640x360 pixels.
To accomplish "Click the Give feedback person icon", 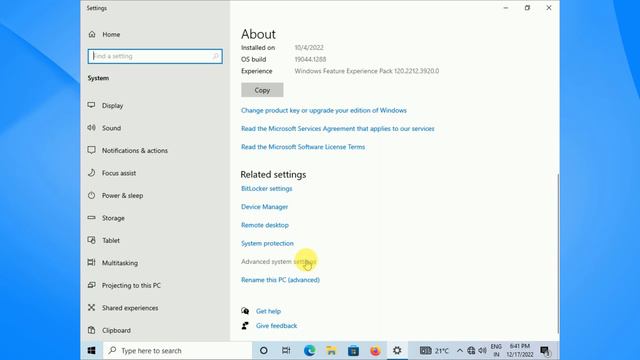I will [x=245, y=326].
